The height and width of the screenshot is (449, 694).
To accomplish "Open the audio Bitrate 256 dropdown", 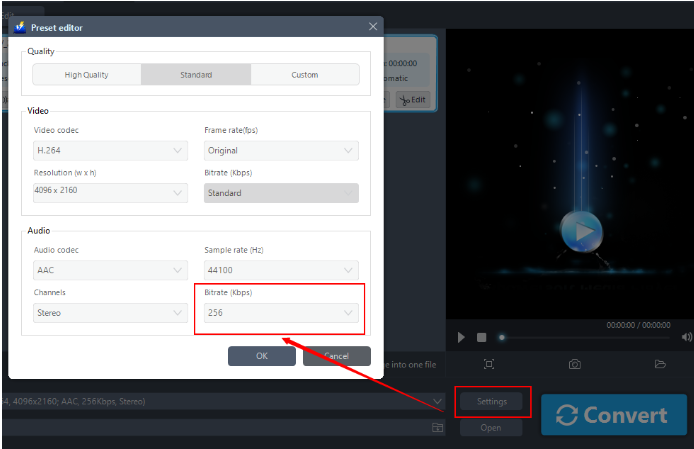I will (x=281, y=313).
